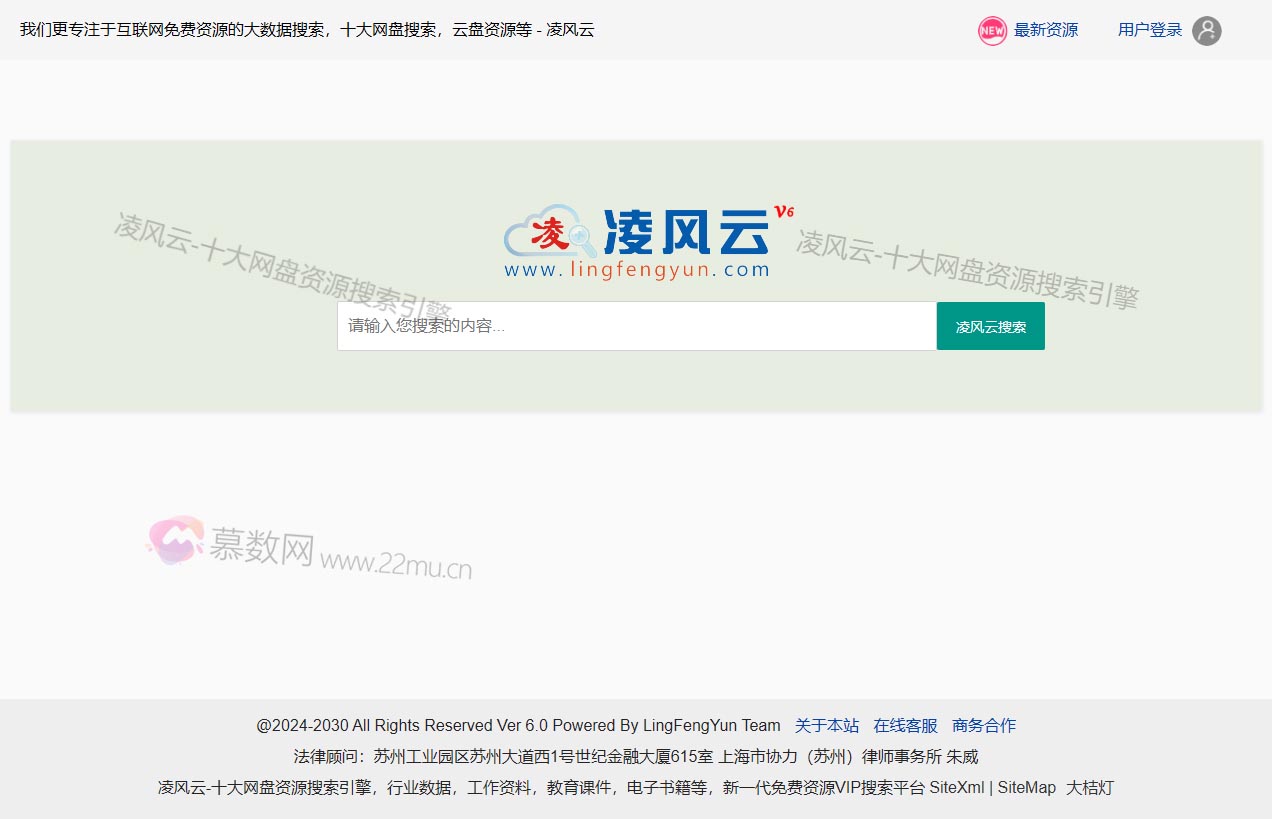This screenshot has width=1272, height=819.
Task: Open user profile via the avatar icon
Action: point(1206,31)
